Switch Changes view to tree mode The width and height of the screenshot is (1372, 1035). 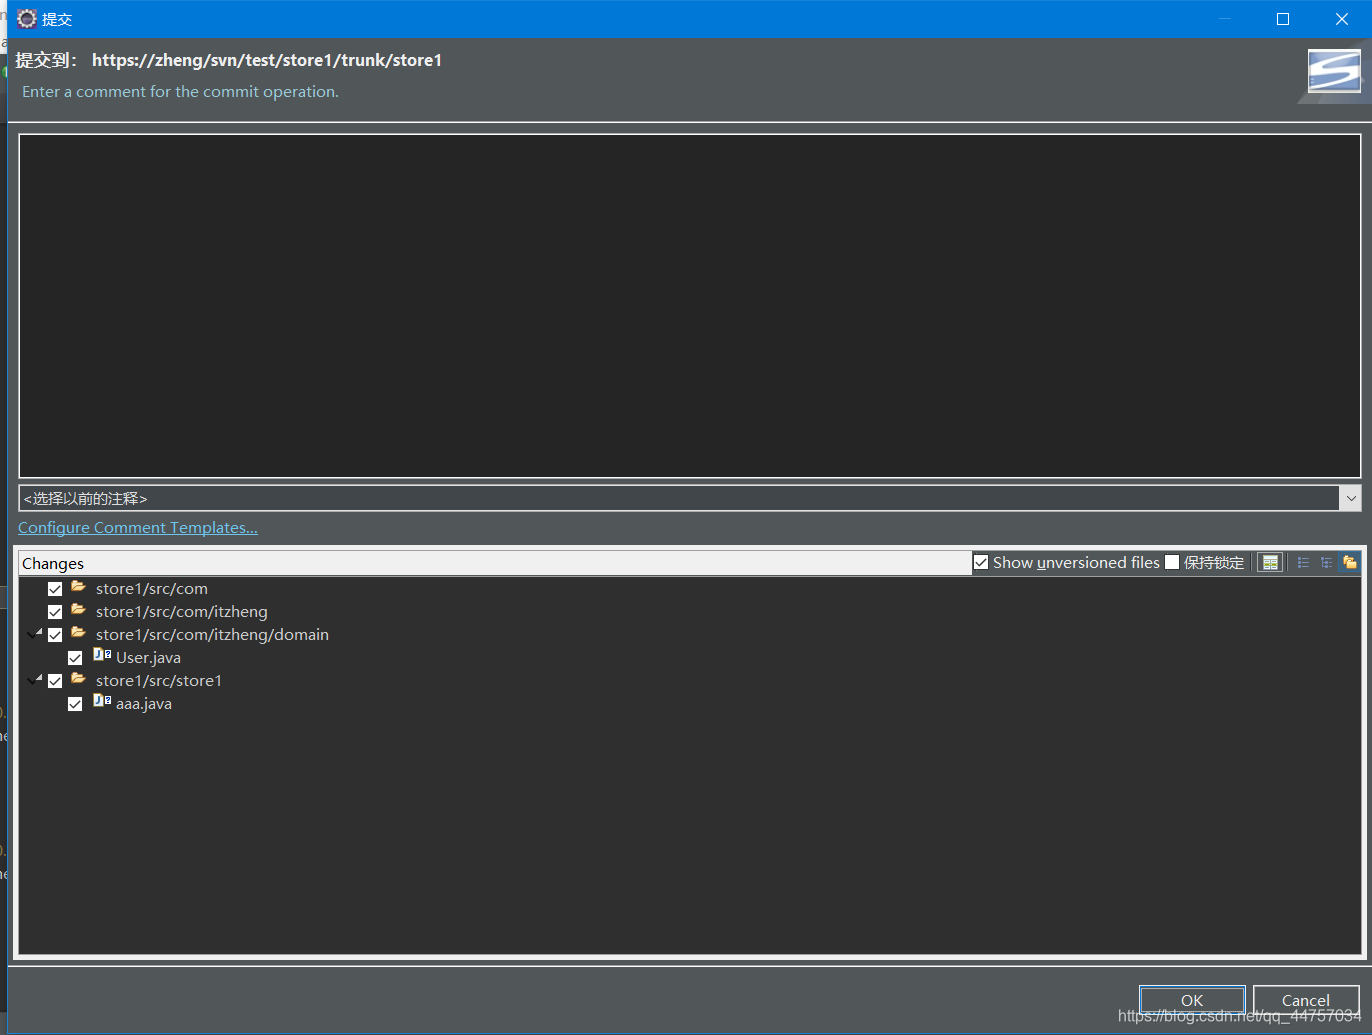coord(1327,563)
